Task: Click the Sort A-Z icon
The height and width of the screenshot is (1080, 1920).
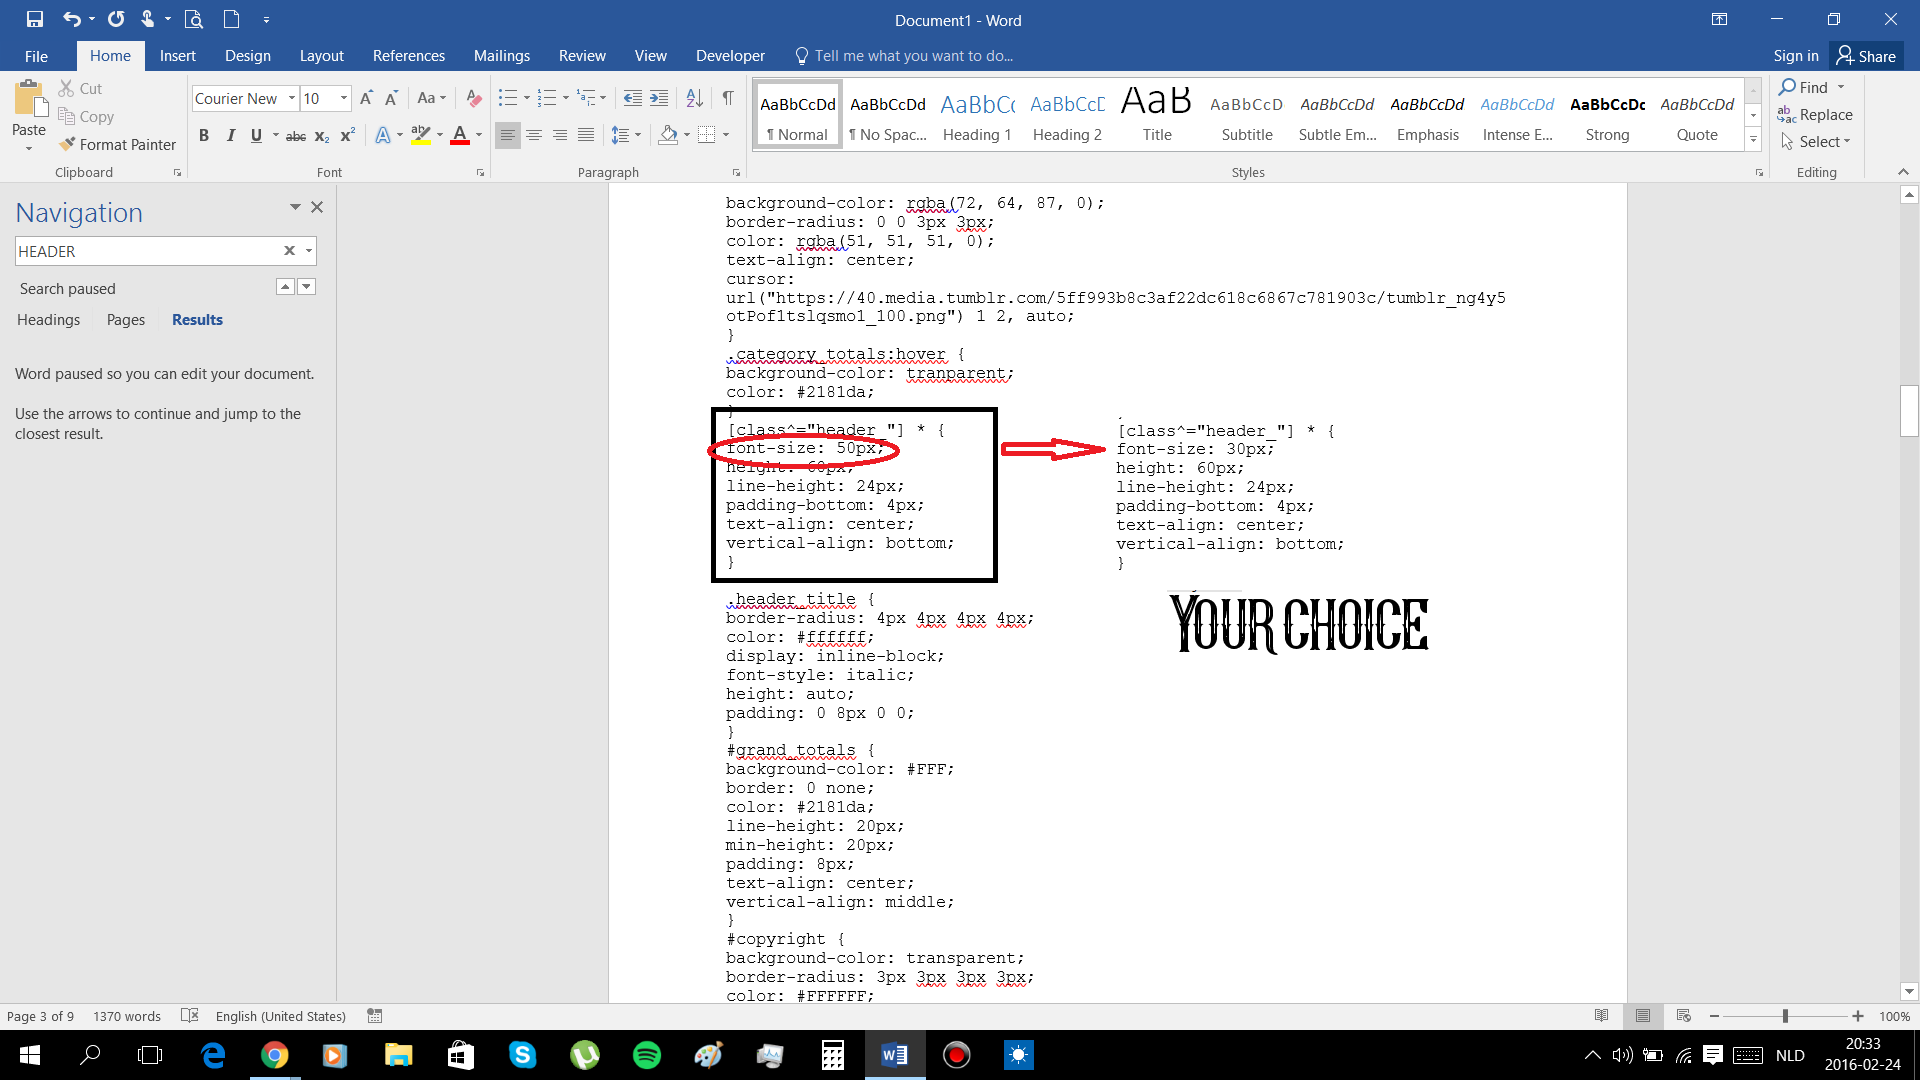Action: (x=694, y=98)
